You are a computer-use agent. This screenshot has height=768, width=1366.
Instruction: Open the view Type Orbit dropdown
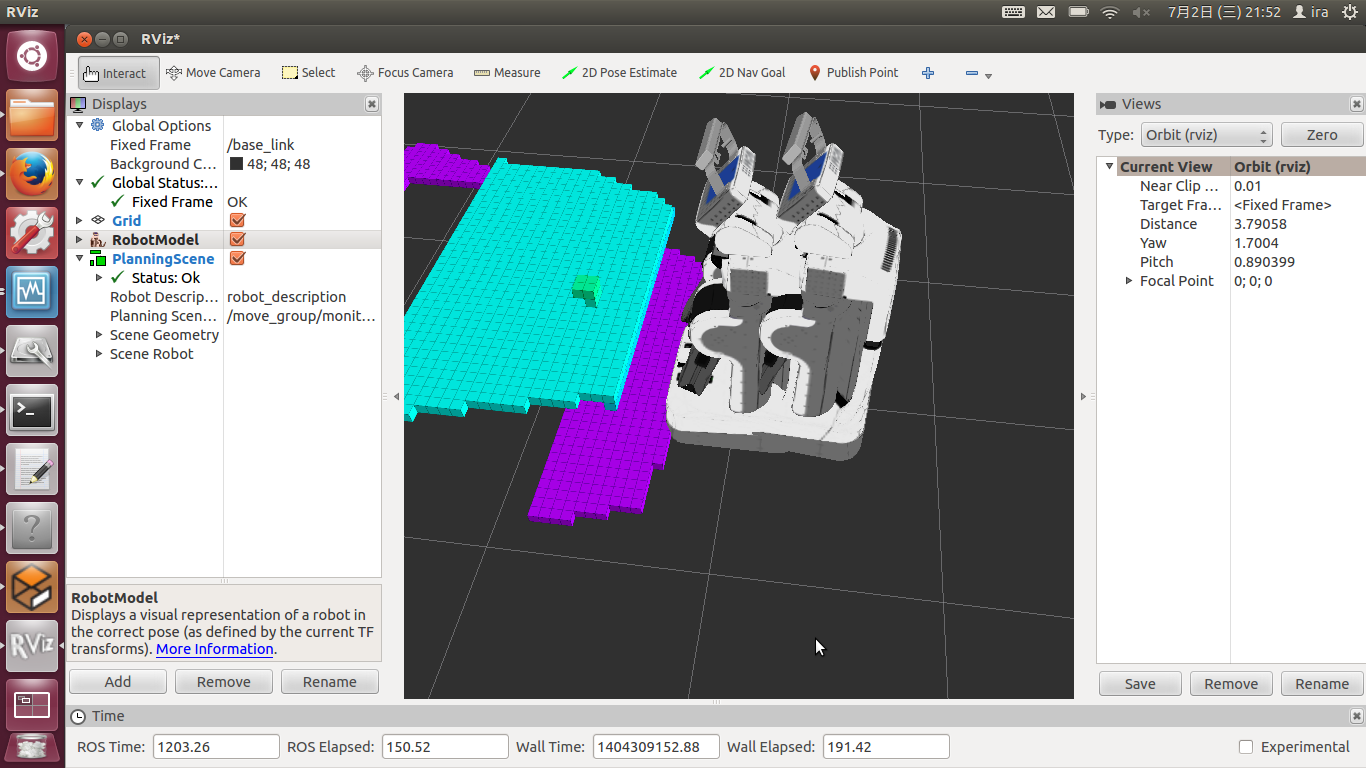(1207, 135)
